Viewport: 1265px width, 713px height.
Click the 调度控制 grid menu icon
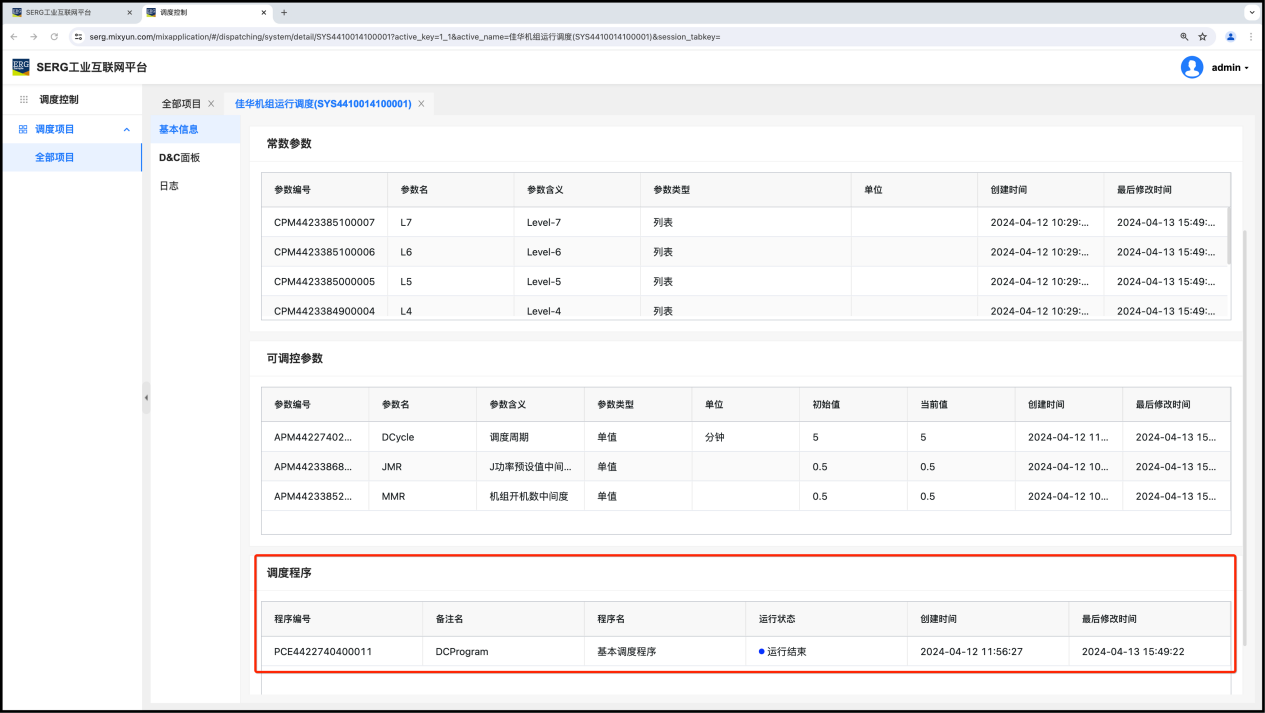[x=24, y=100]
